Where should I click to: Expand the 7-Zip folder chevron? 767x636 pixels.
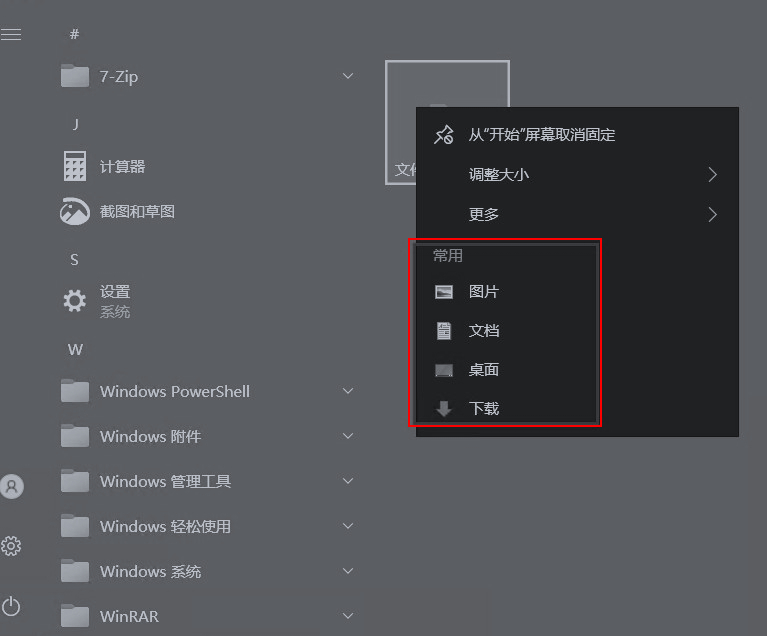point(348,76)
